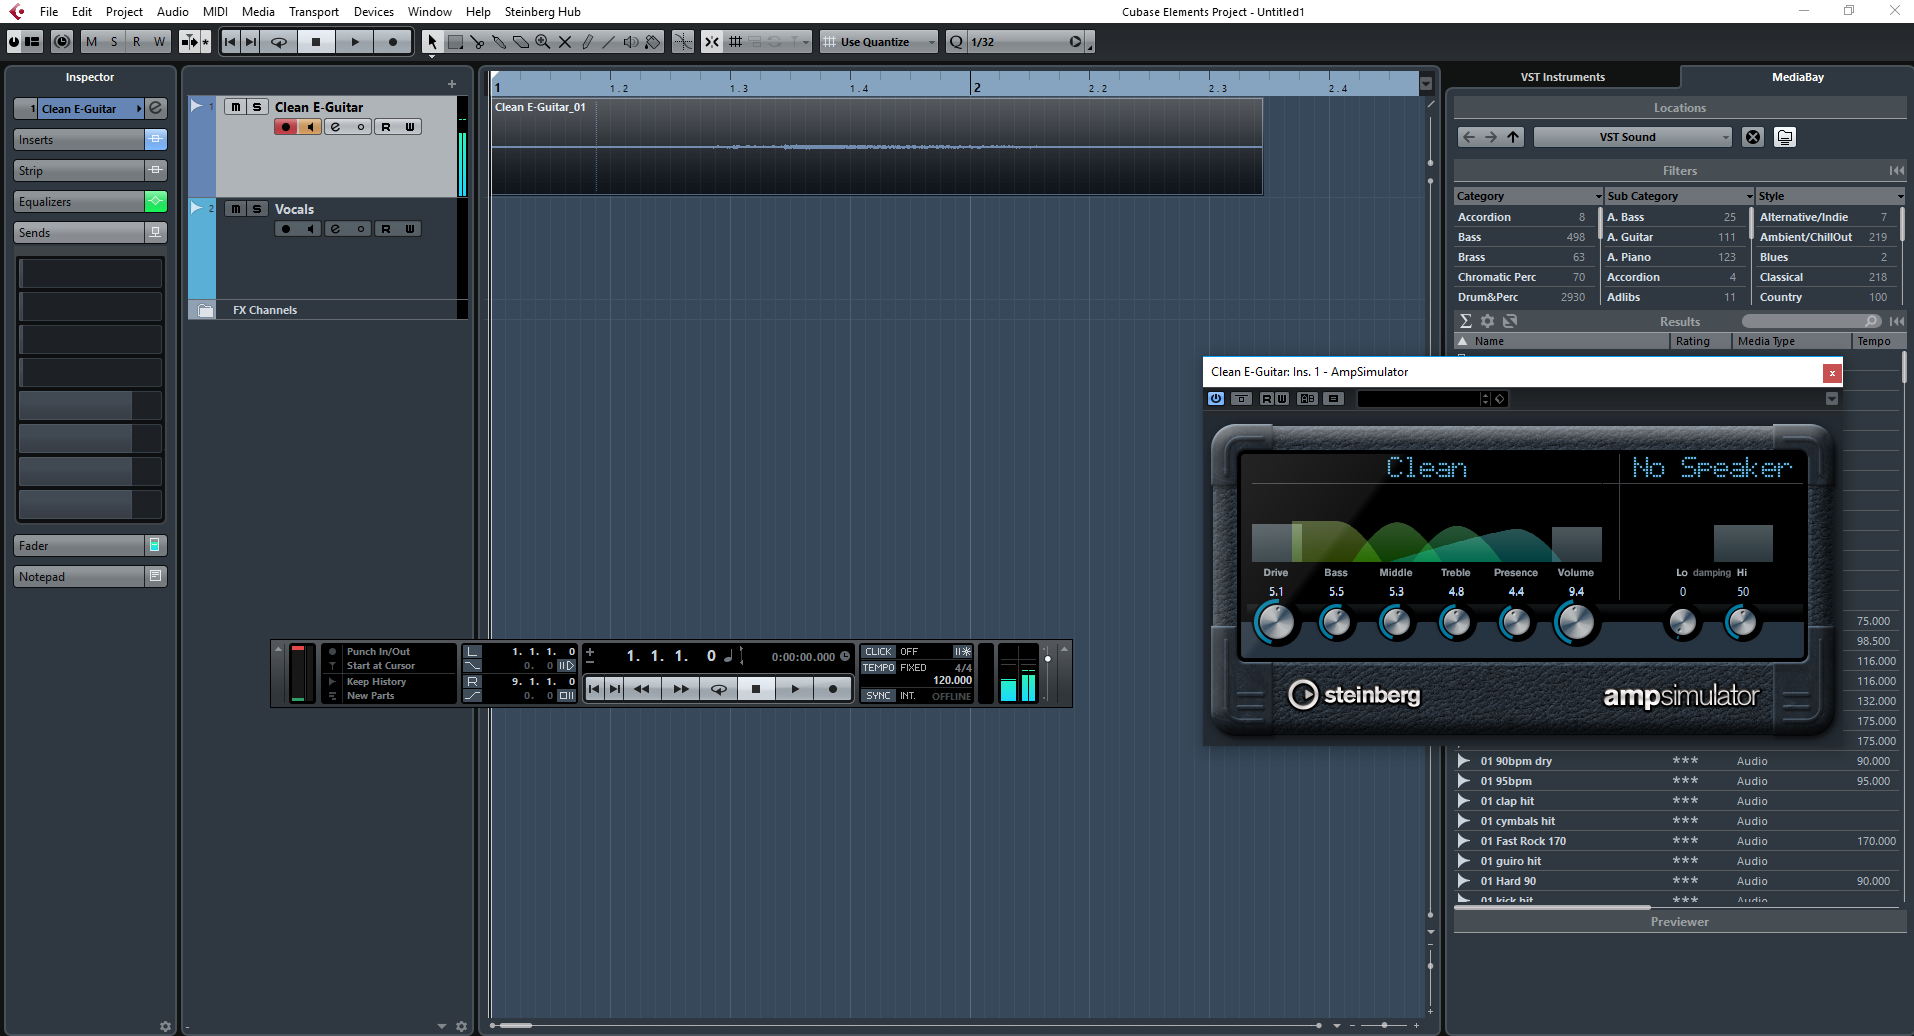Adjust the AmpSimulator Treble knob
This screenshot has height=1036, width=1914.
(x=1456, y=623)
